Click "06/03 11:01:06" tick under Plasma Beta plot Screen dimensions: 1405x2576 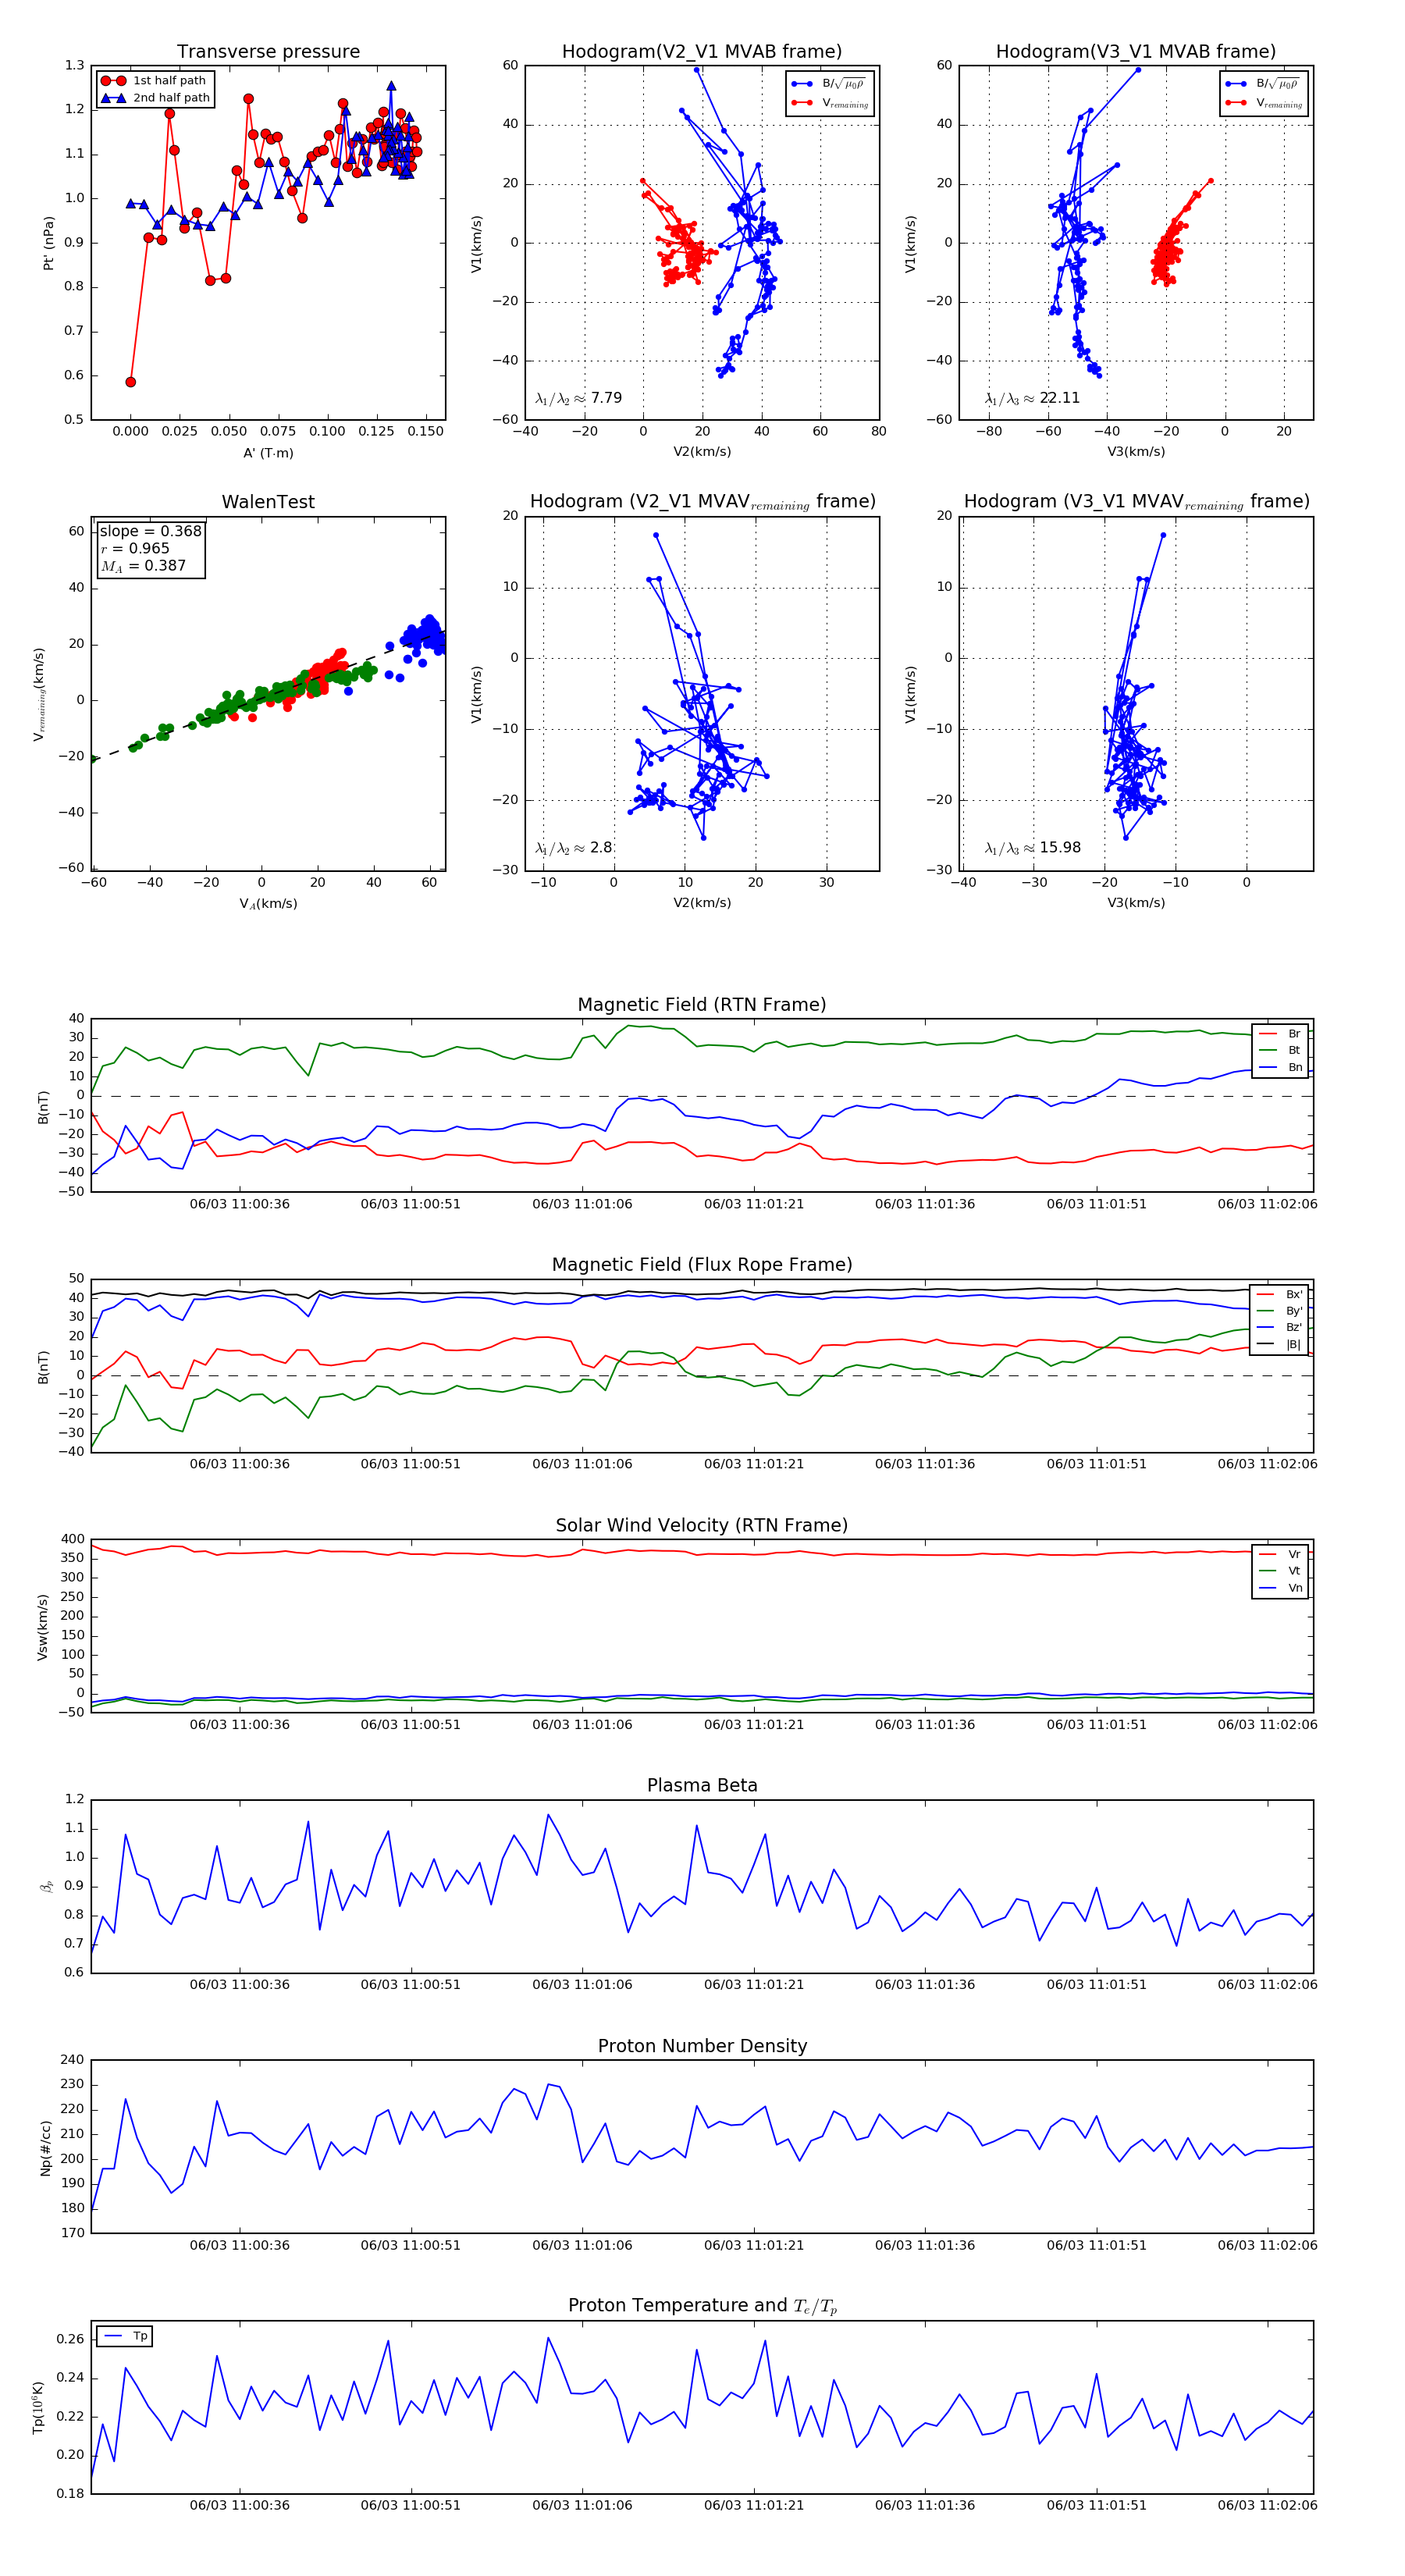tap(582, 1984)
